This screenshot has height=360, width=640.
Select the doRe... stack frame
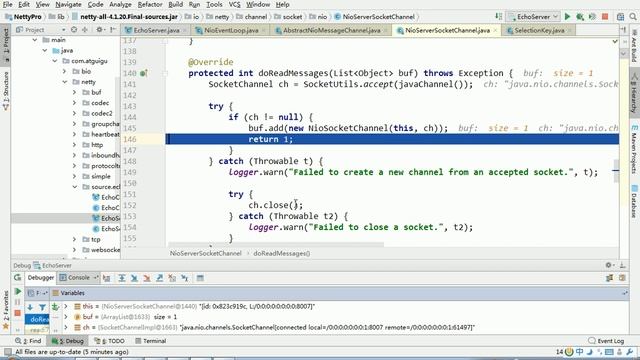tap(38, 319)
